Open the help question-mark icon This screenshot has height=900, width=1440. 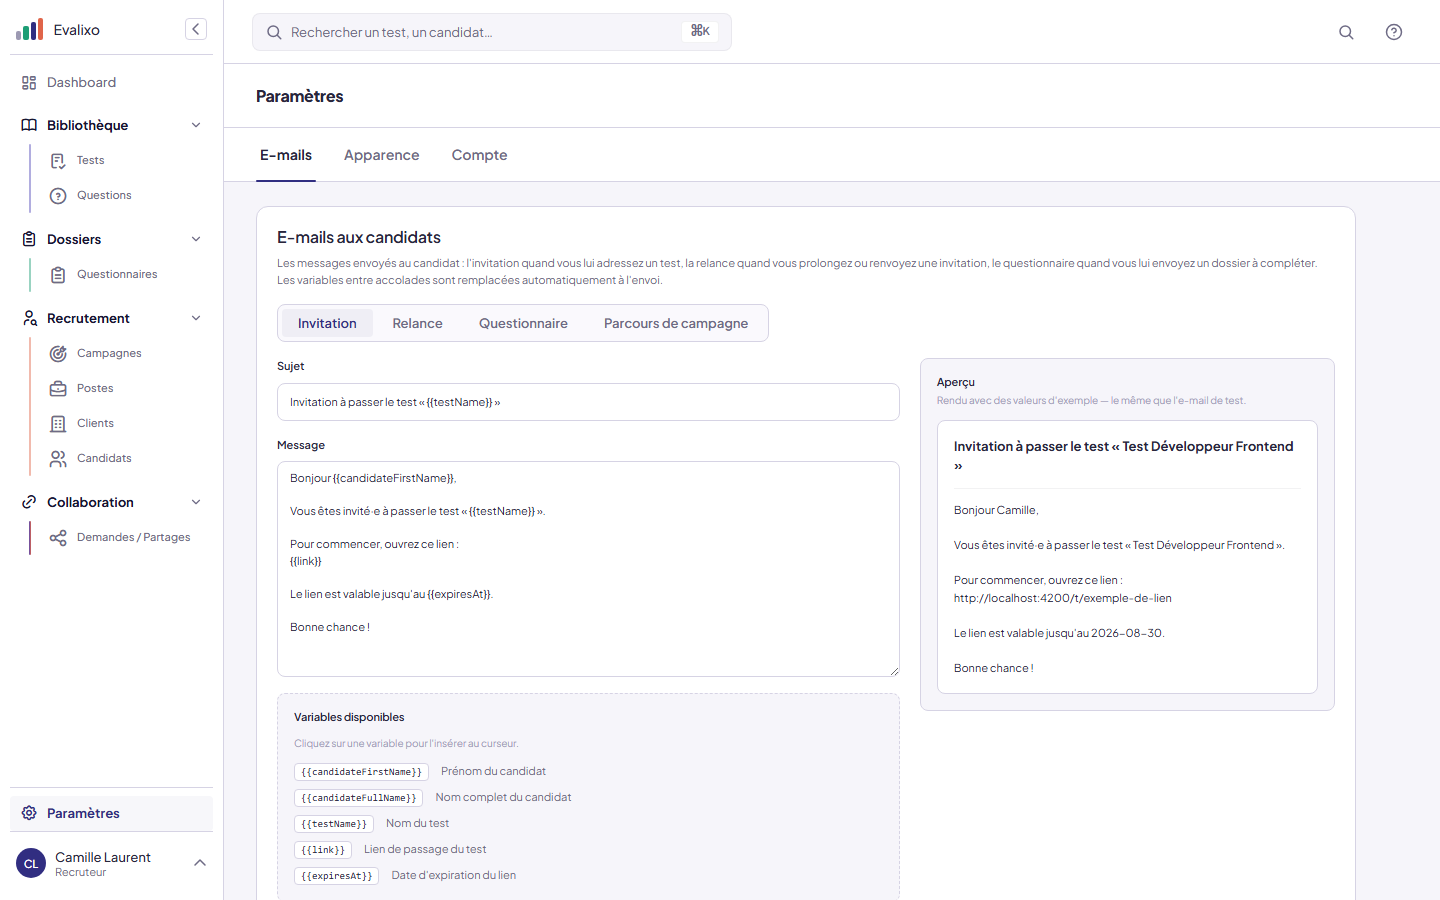pyautogui.click(x=1394, y=32)
